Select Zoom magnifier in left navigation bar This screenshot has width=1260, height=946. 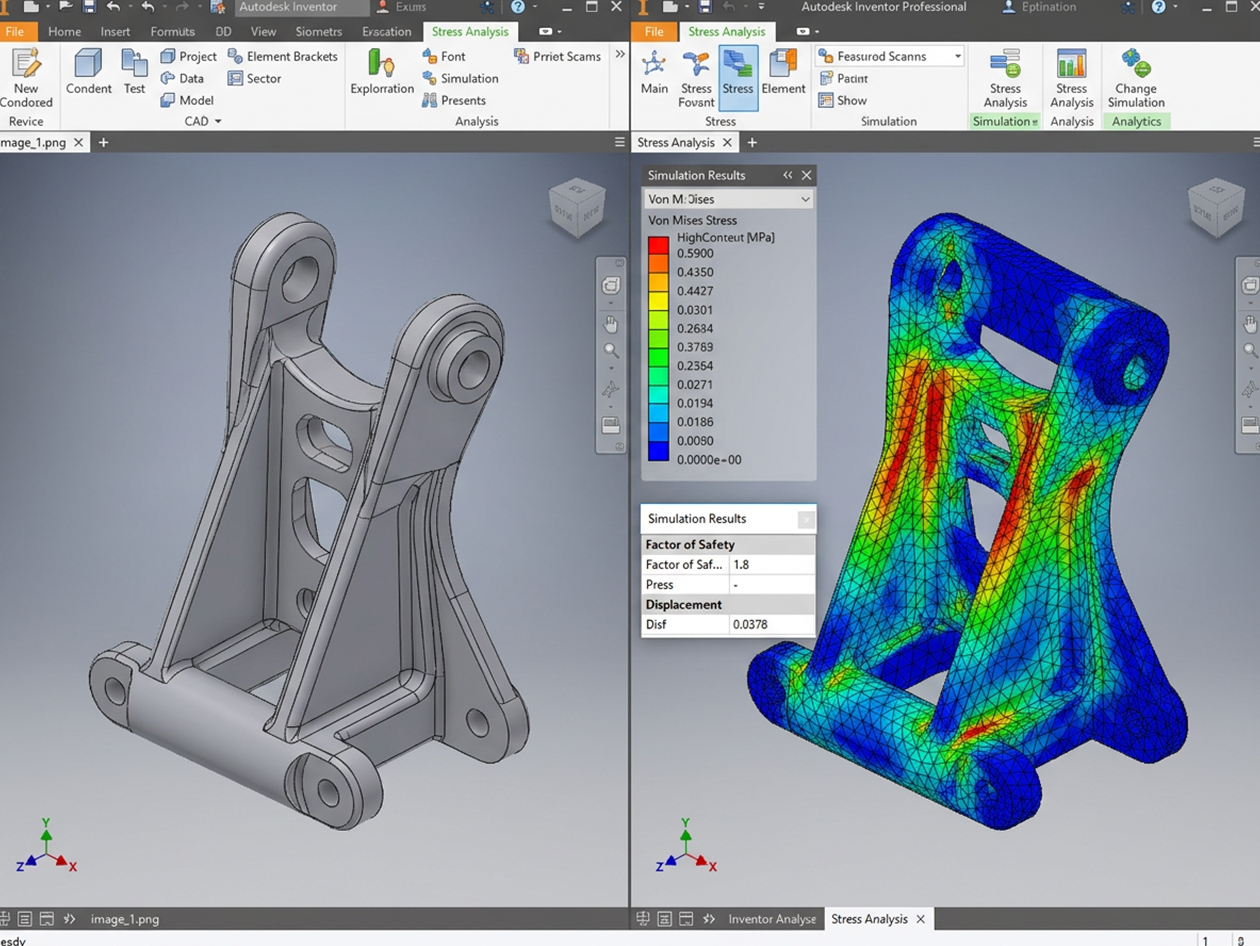point(610,351)
